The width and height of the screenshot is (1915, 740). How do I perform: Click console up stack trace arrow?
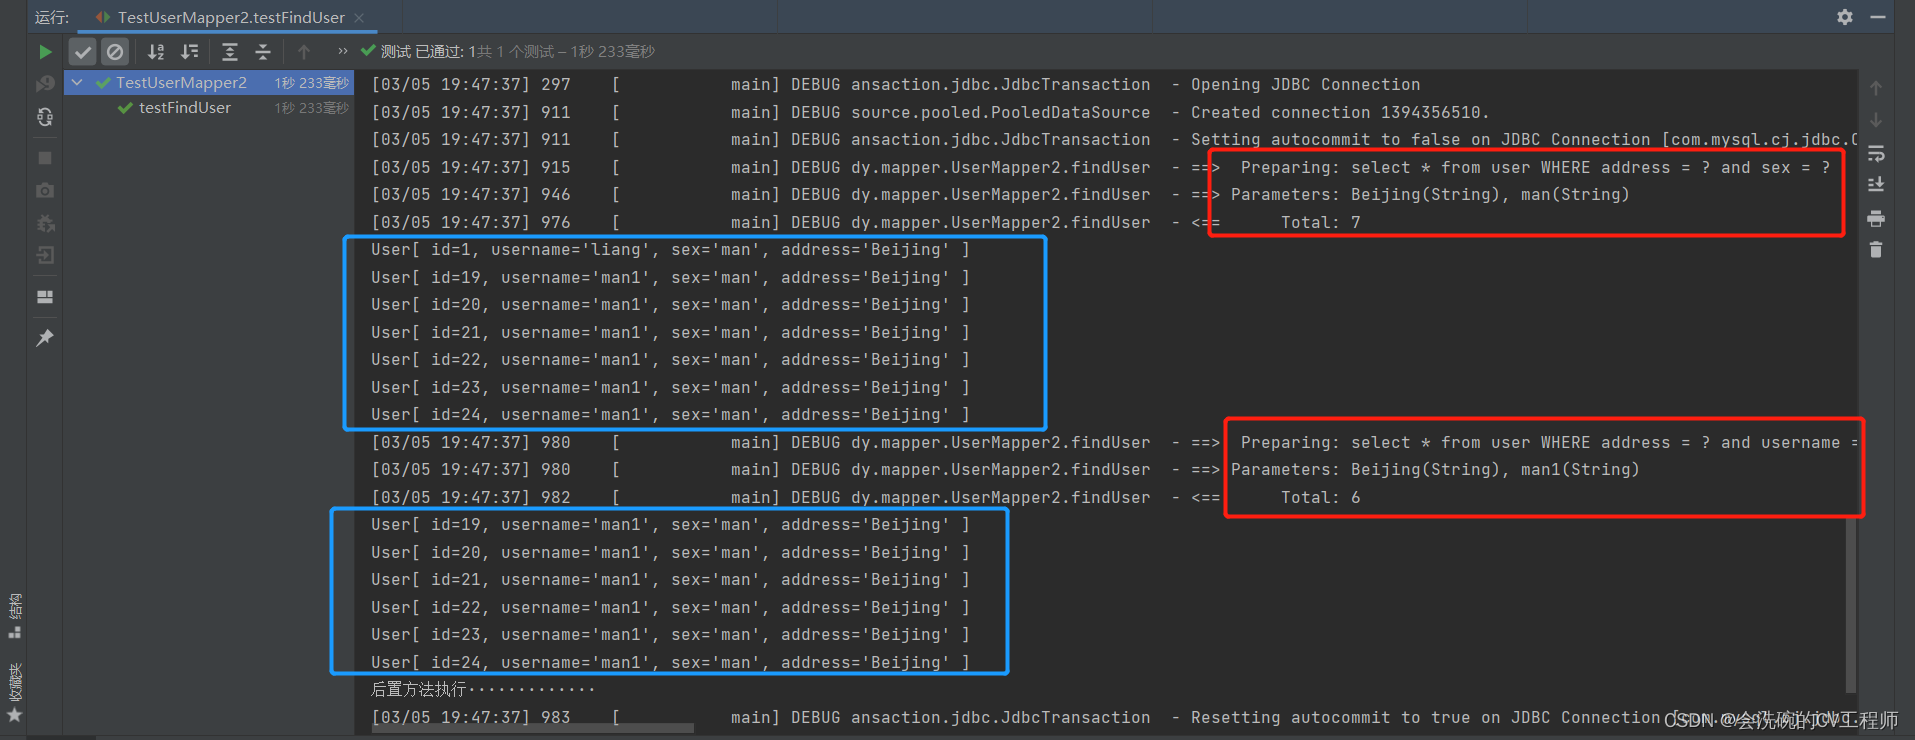(x=1876, y=88)
